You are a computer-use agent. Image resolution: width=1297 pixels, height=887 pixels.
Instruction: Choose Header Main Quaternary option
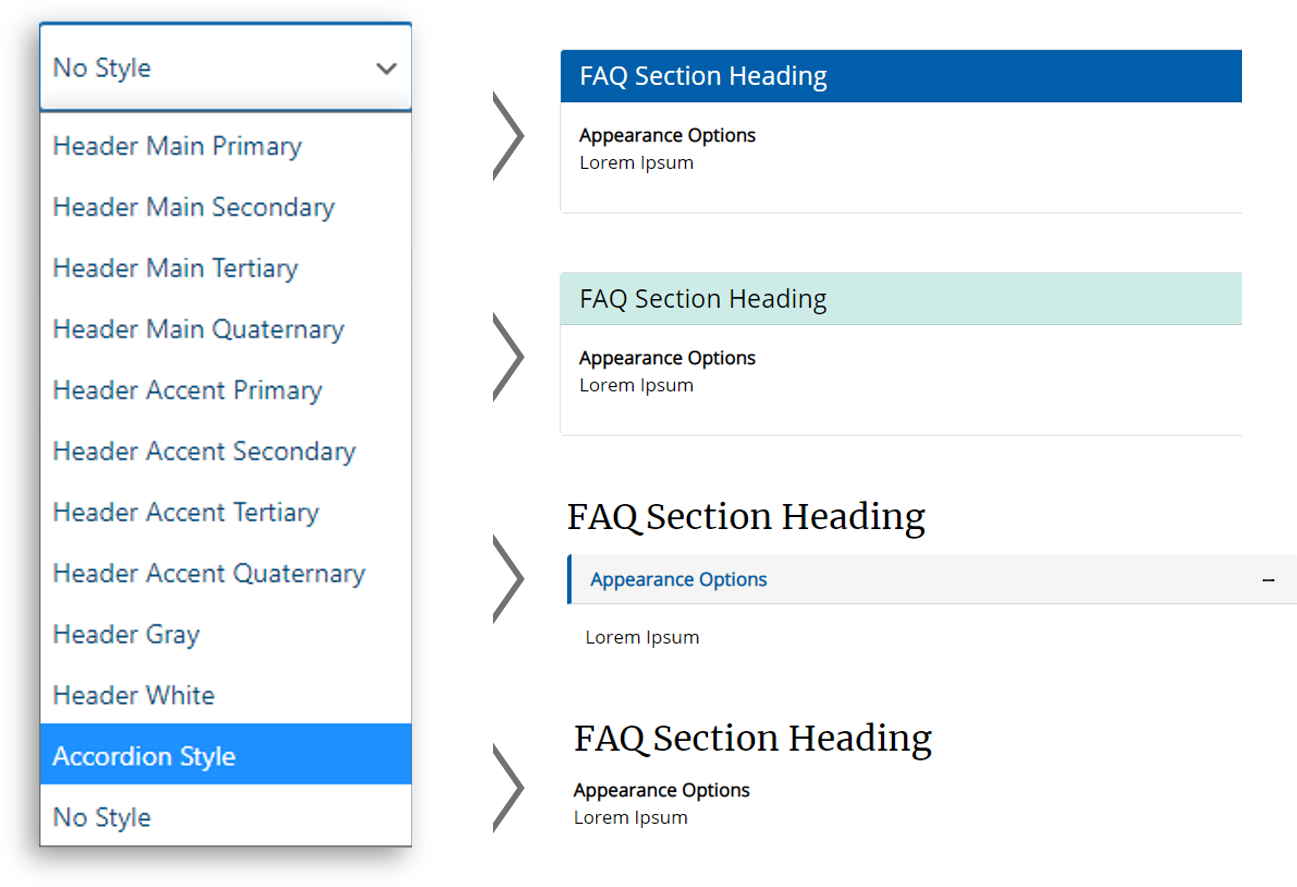197,329
